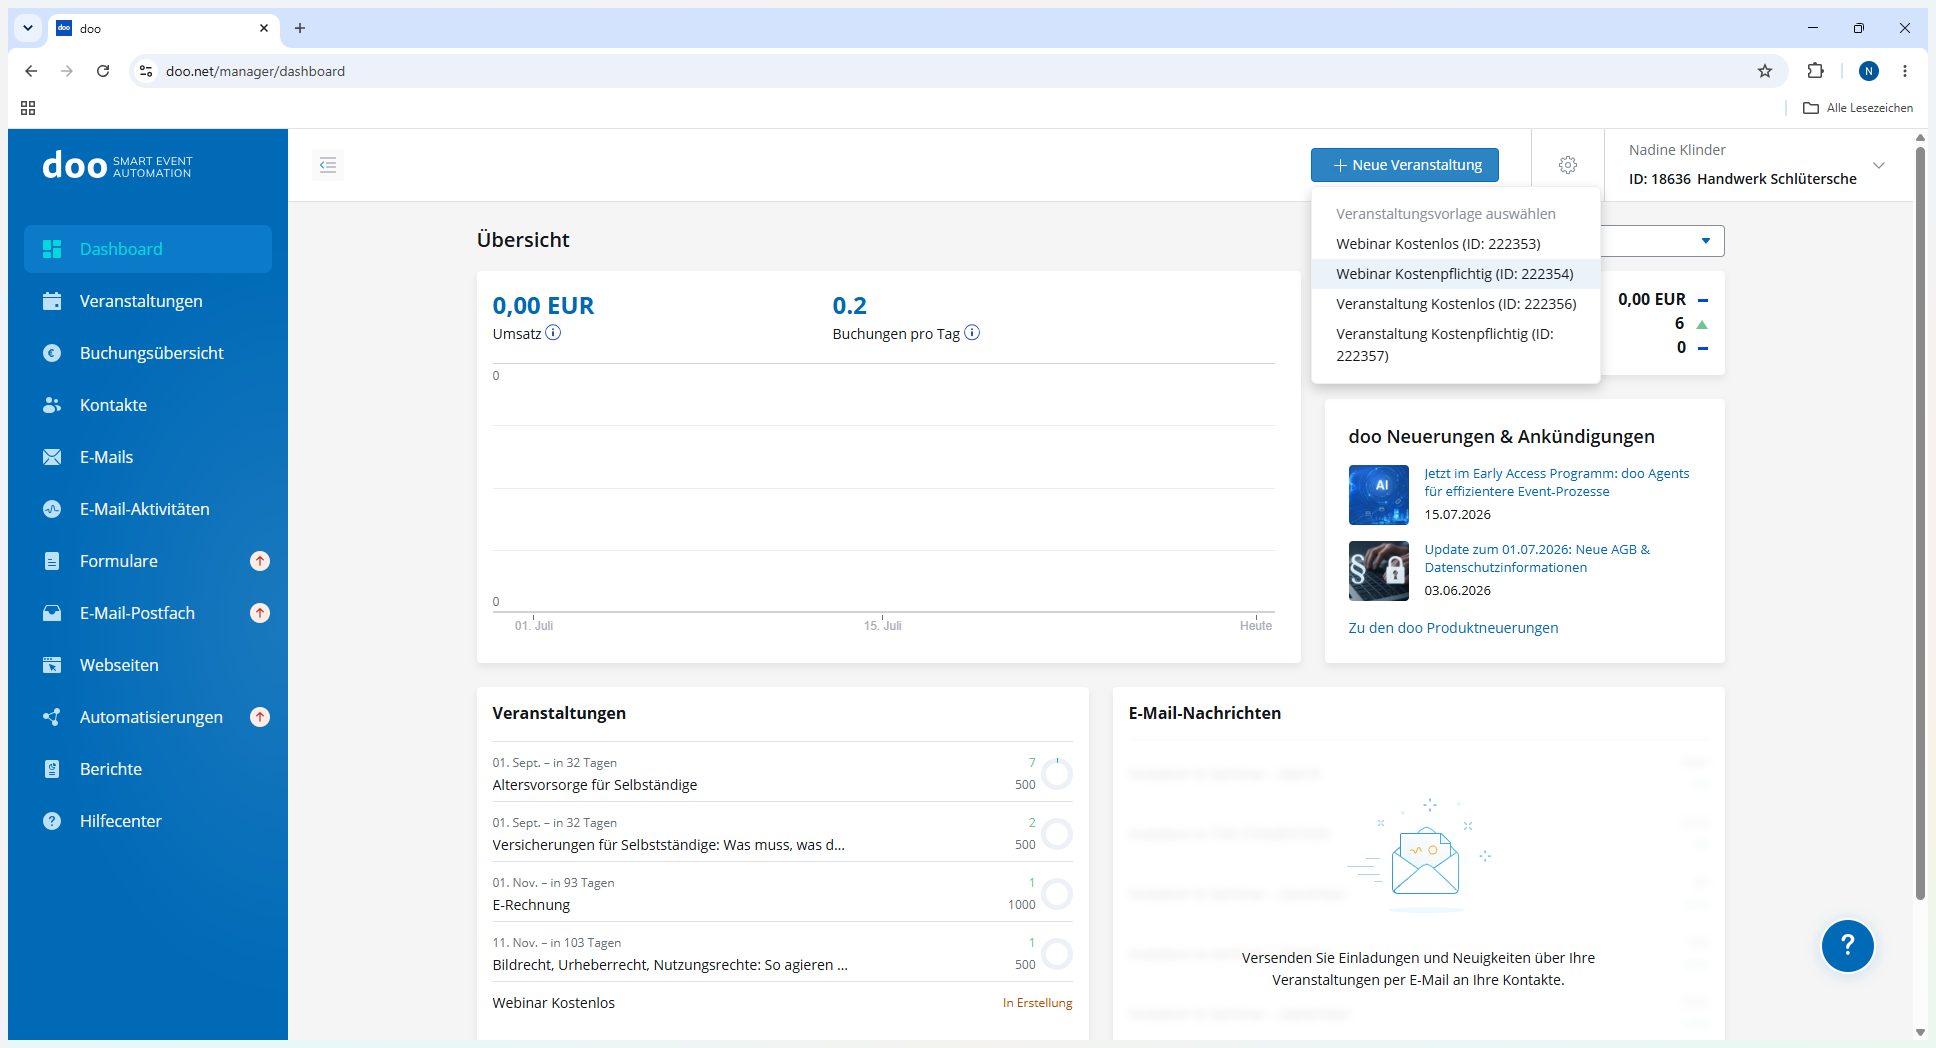Screen dimensions: 1936x1048
Task: Open E-Mail-Postfach inbox icon in sidebar
Action: click(x=52, y=613)
